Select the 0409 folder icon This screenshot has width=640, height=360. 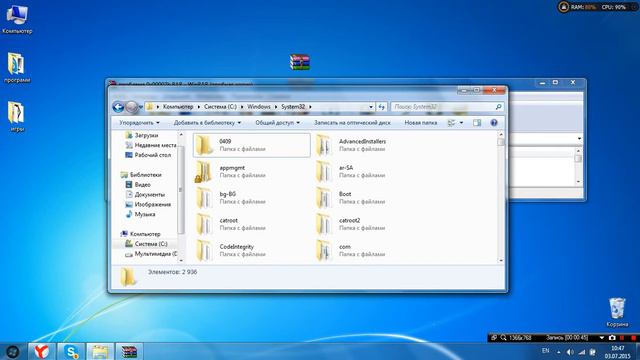point(204,145)
